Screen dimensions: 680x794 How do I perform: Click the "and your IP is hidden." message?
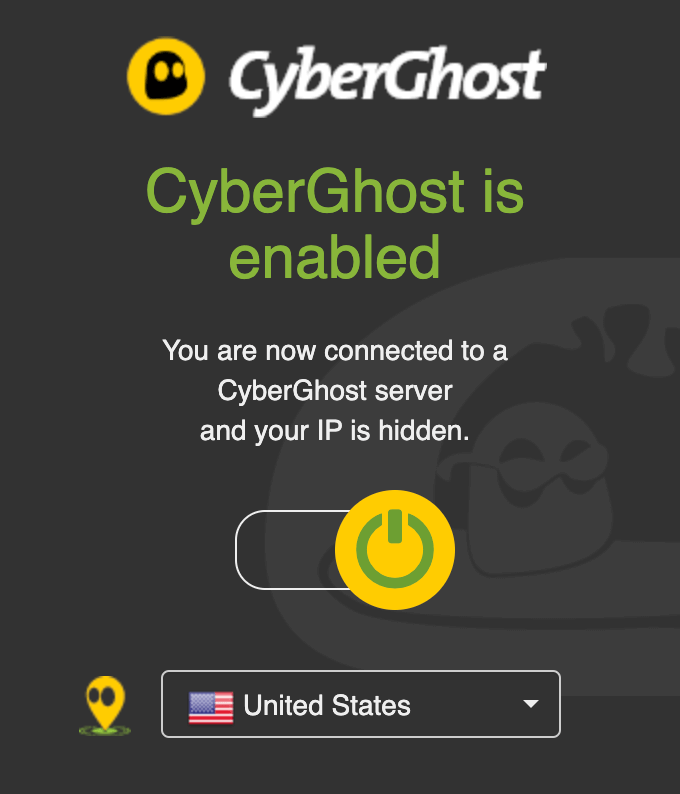[x=335, y=431]
